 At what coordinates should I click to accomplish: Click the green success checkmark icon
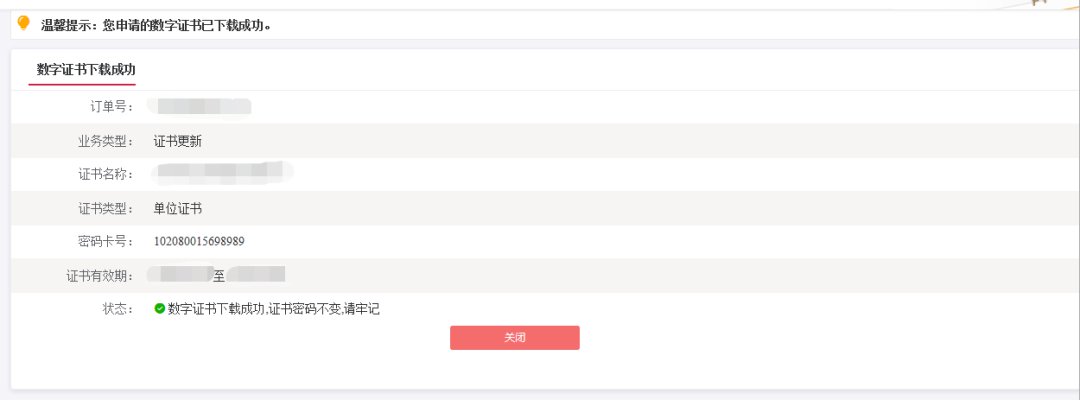[160, 309]
